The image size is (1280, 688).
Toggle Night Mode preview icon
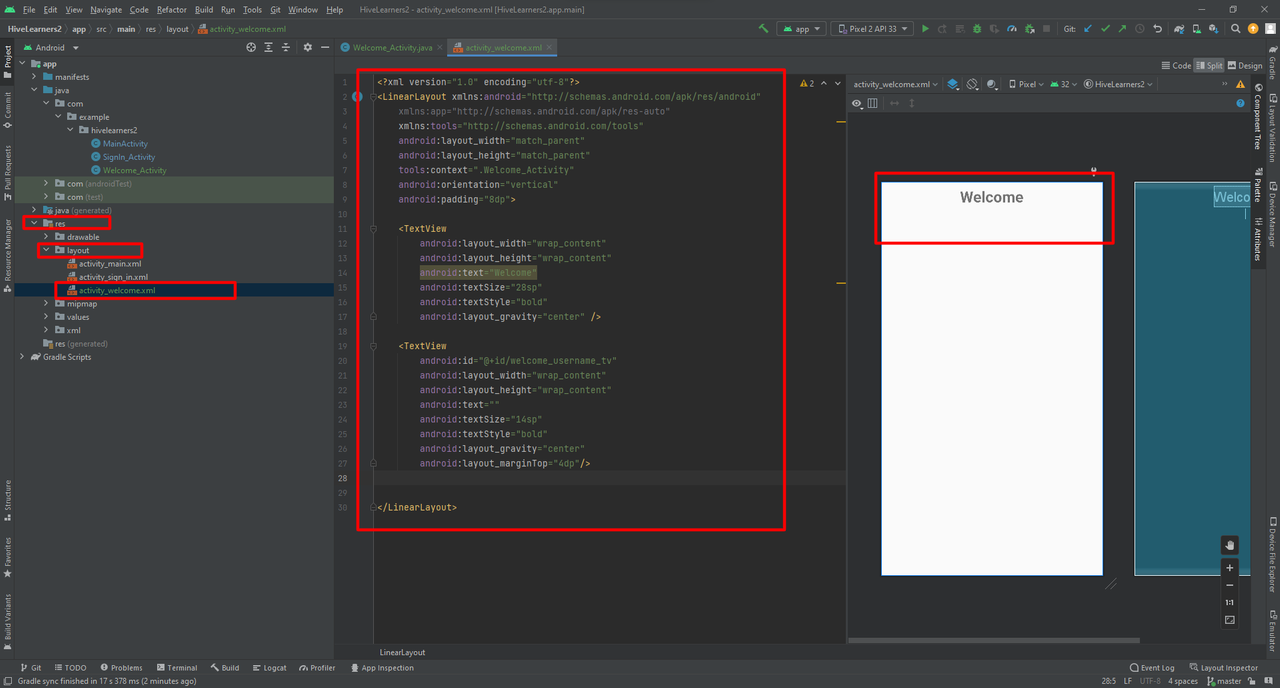[992, 84]
